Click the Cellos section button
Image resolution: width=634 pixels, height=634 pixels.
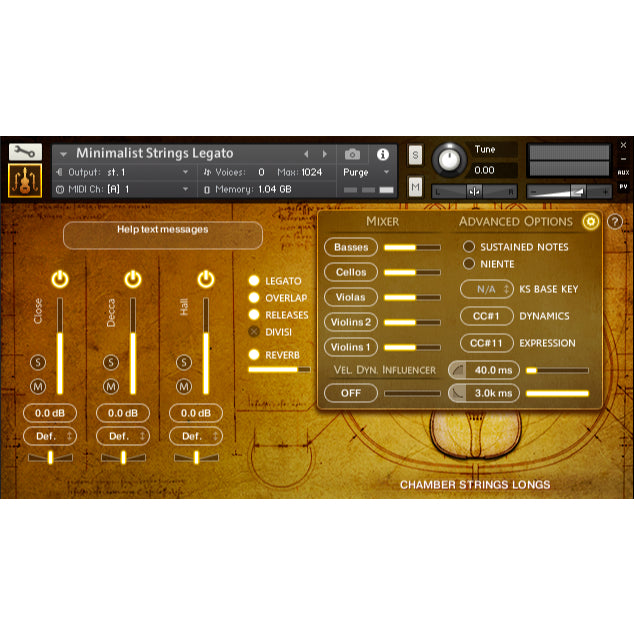[x=351, y=272]
